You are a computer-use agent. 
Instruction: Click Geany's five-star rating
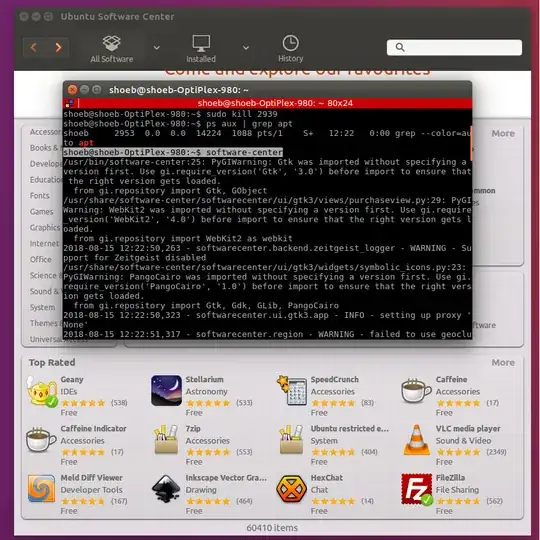83,403
